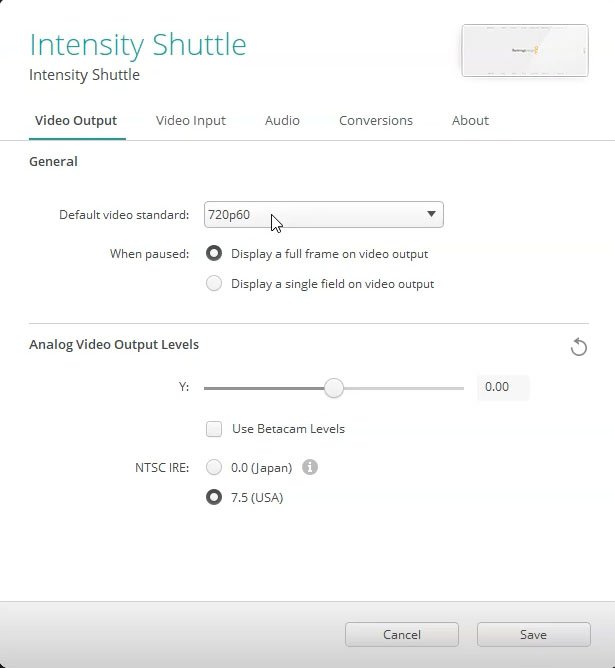Open the Default video standard dropdown showing 720p60
This screenshot has width=615, height=668.
323,214
